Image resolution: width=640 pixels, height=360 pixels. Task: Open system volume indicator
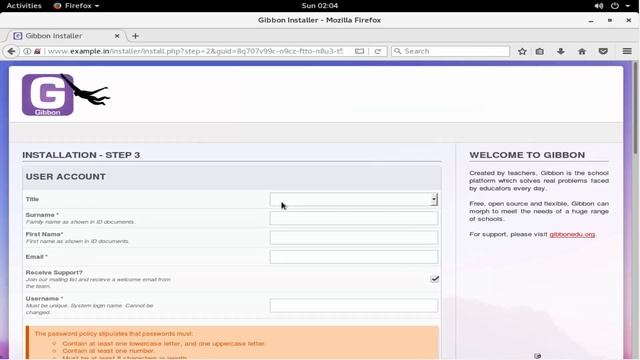(599, 6)
